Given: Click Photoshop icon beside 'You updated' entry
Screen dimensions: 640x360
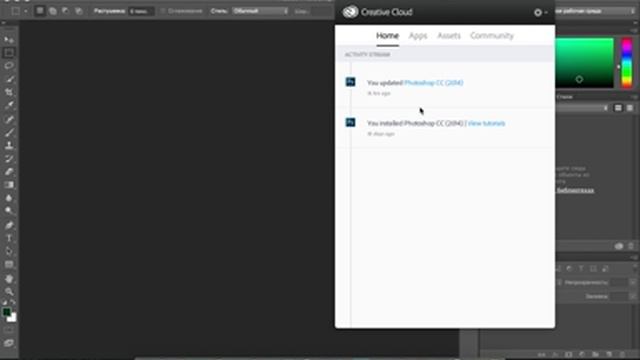Looking at the screenshot, I should (350, 82).
